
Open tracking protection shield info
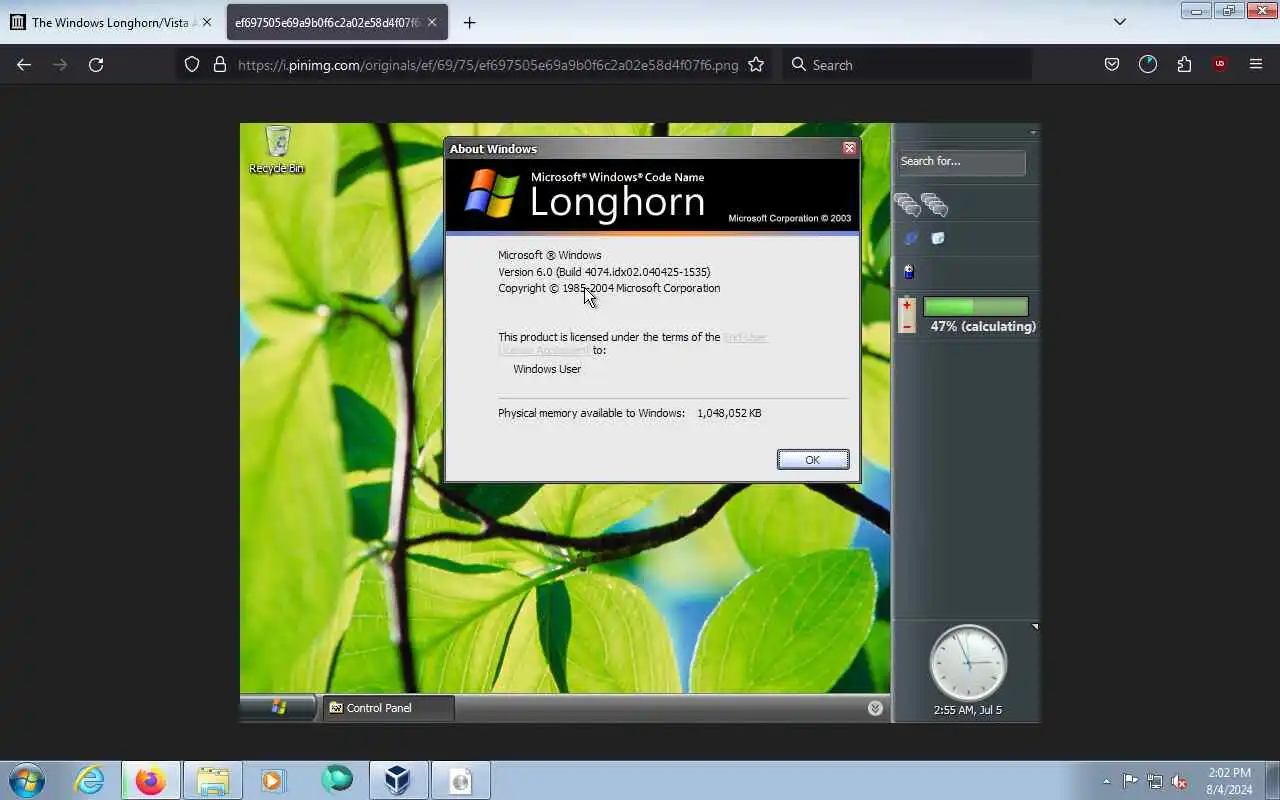pyautogui.click(x=192, y=64)
